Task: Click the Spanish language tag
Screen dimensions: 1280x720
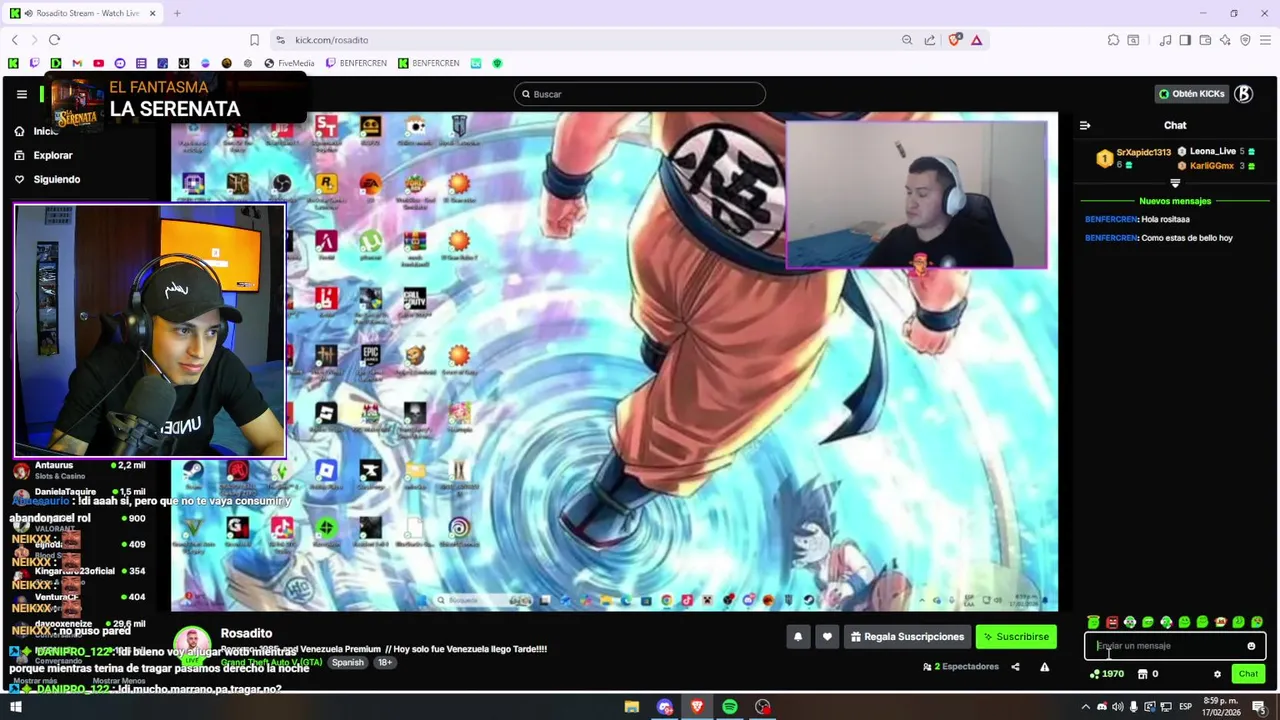Action: (348, 662)
